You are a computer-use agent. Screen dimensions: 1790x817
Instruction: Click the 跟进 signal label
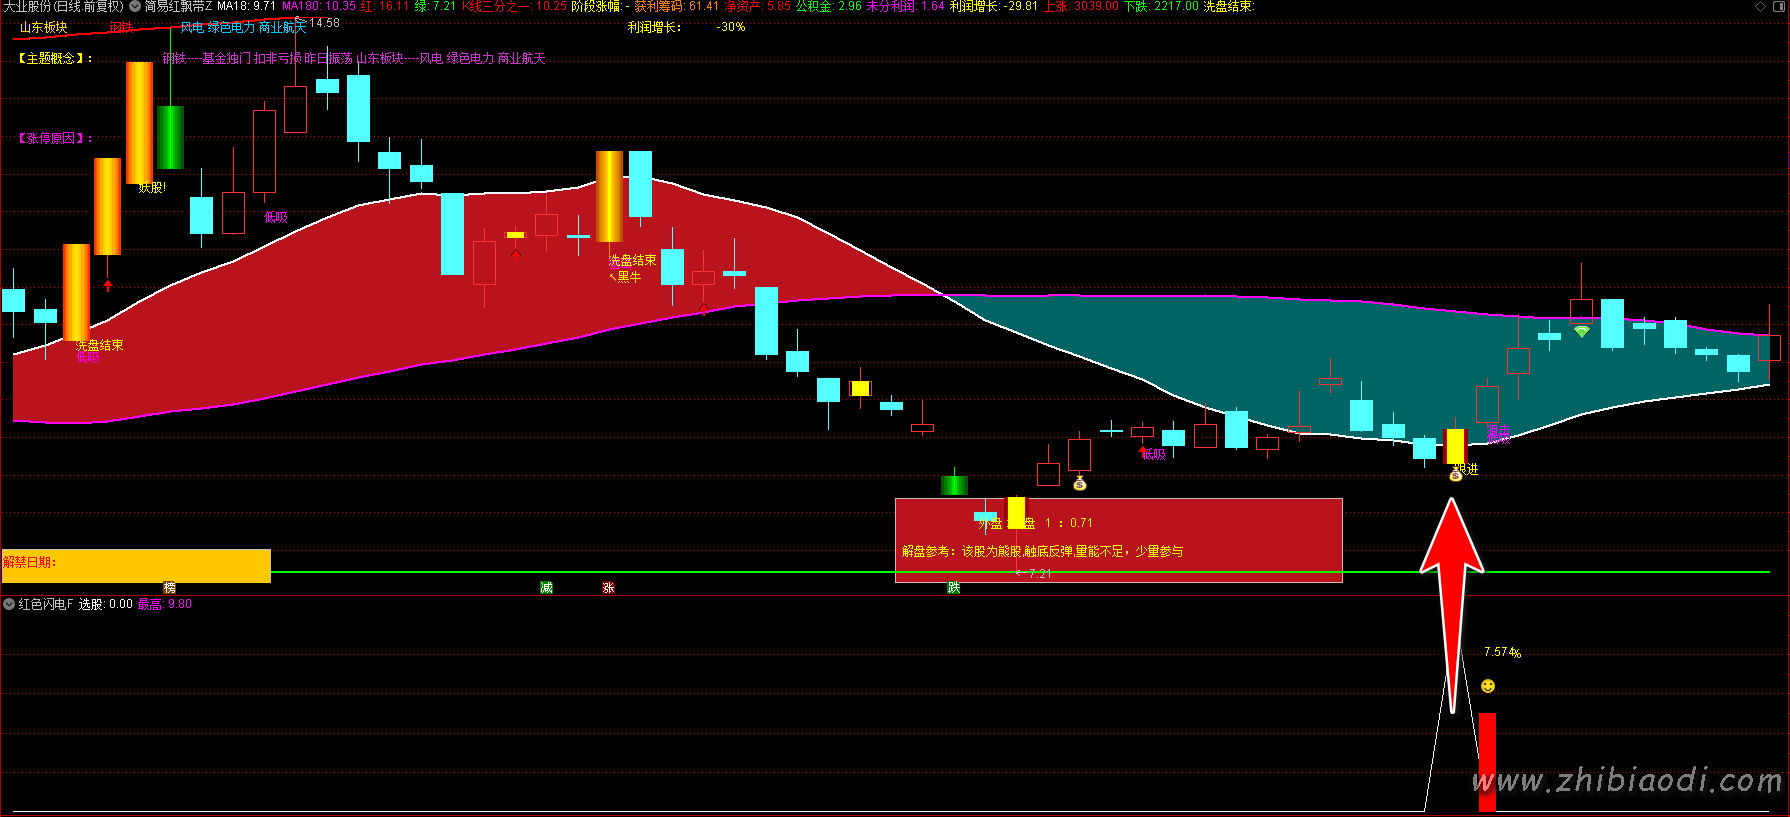click(x=1466, y=468)
